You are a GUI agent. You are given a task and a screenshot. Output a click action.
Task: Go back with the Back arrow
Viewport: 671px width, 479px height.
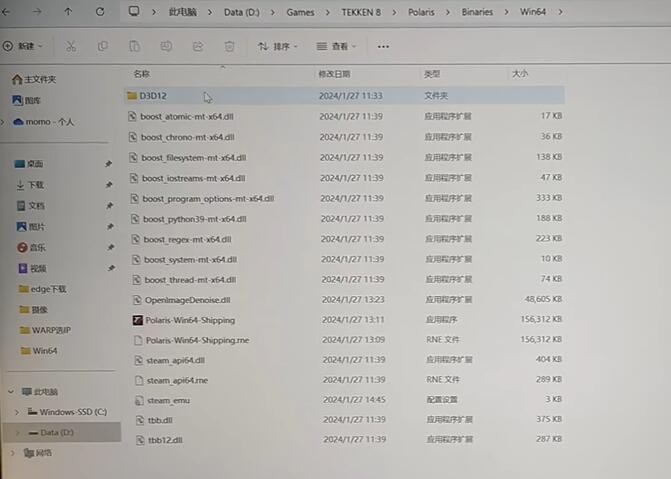pyautogui.click(x=6, y=12)
